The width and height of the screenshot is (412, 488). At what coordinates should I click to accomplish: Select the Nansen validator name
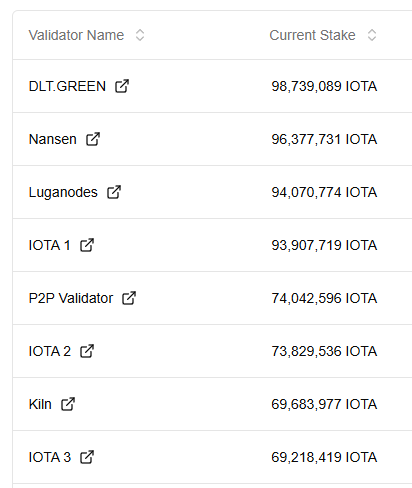(x=53, y=139)
